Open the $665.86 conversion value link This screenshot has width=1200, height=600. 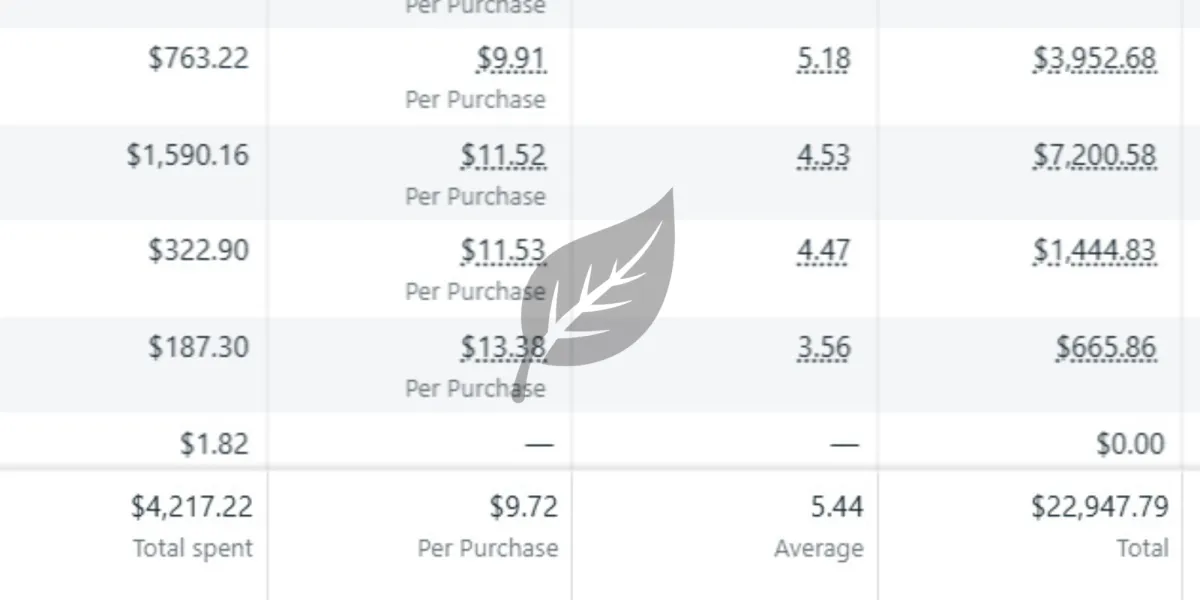click(x=1107, y=348)
